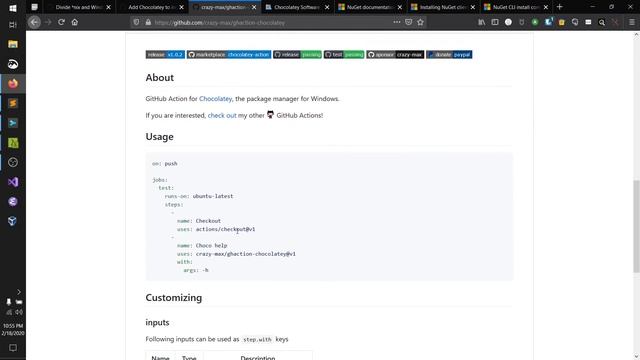Toggle Firefox sidebar view
This screenshot has height=360, width=640.
(495, 22)
